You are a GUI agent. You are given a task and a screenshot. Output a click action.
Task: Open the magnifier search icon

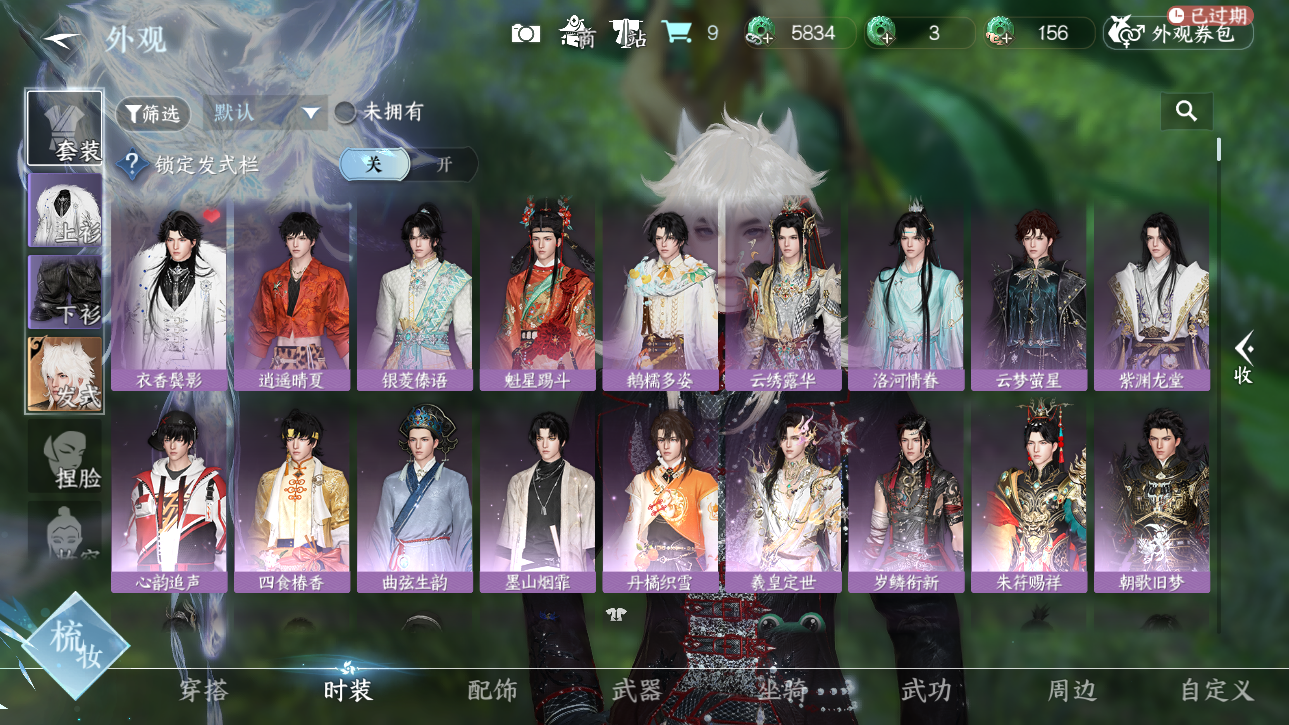coord(1187,111)
